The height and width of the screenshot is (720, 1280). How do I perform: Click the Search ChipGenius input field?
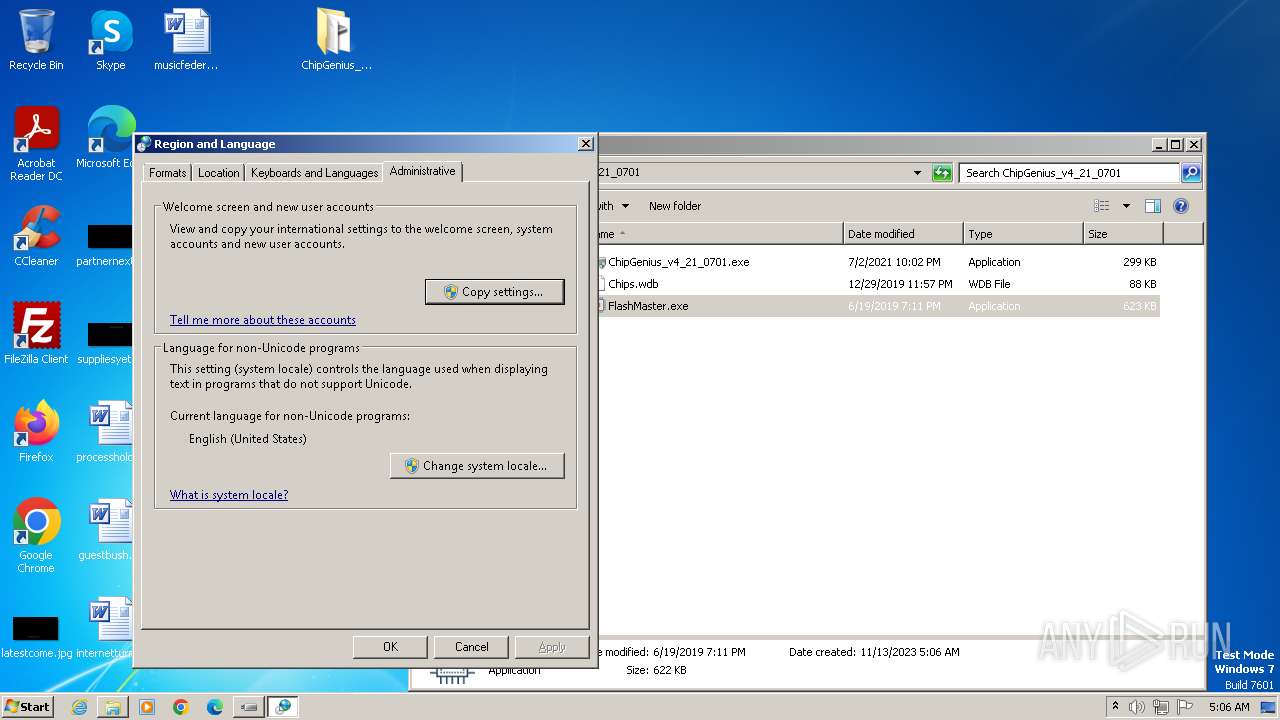(1069, 173)
